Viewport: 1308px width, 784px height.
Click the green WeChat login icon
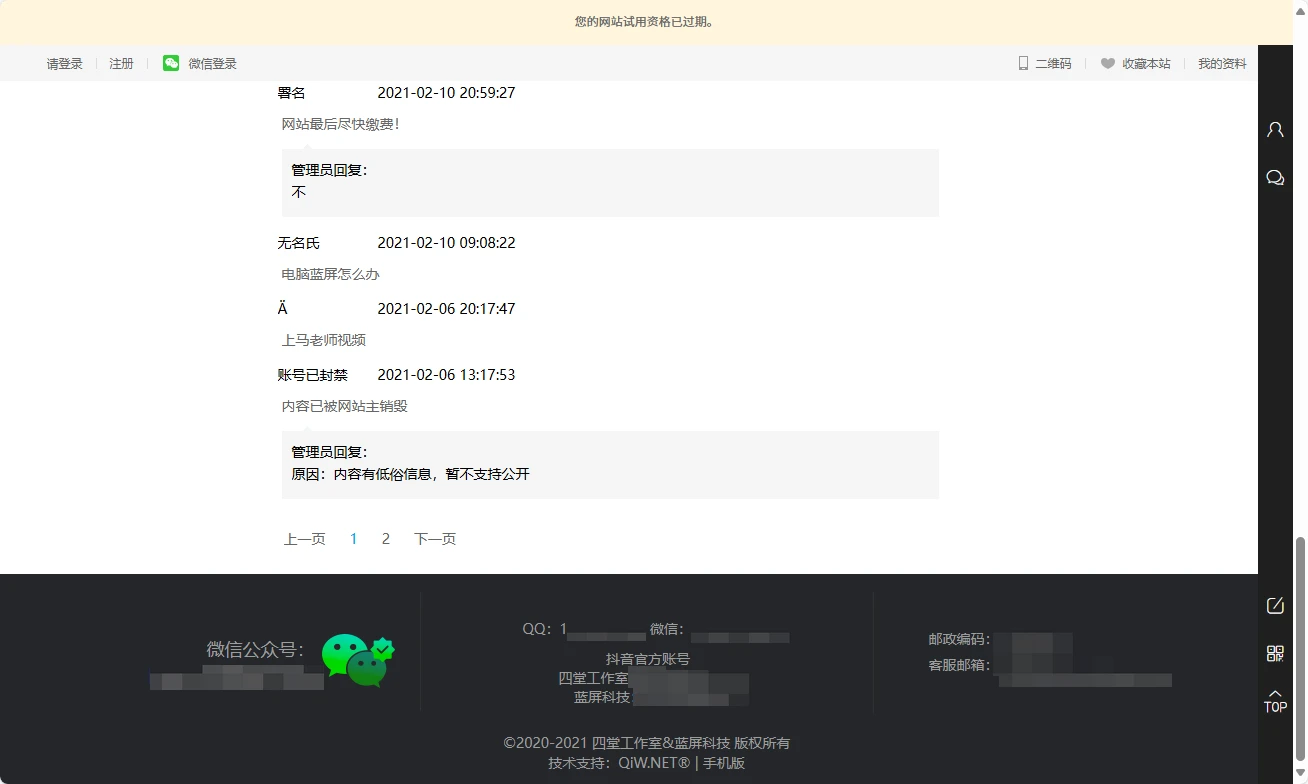pos(171,63)
